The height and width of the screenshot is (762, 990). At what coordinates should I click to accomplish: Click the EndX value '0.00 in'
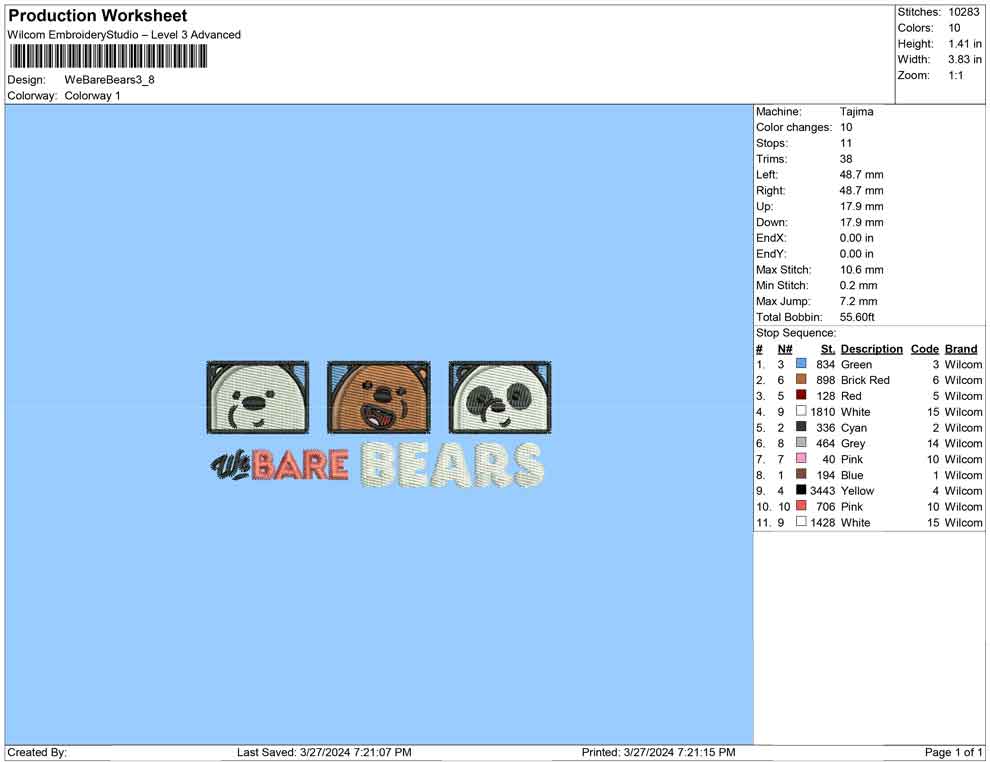856,238
